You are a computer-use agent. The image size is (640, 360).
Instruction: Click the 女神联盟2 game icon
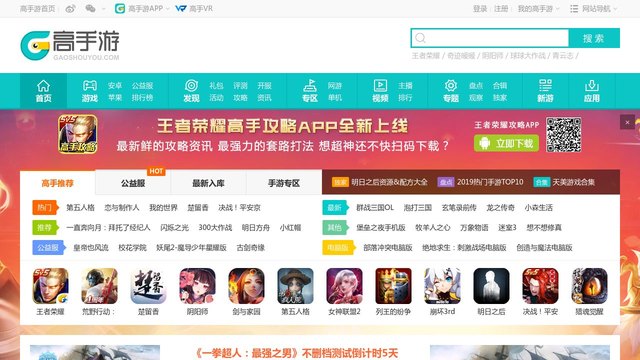[344, 286]
